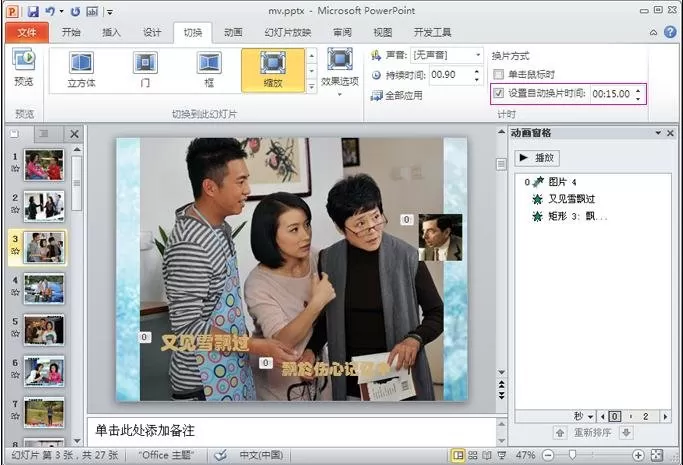Viewport: 683px width, 465px height.
Task: Toggle the 单击鼠标时 checkbox
Action: 498,74
